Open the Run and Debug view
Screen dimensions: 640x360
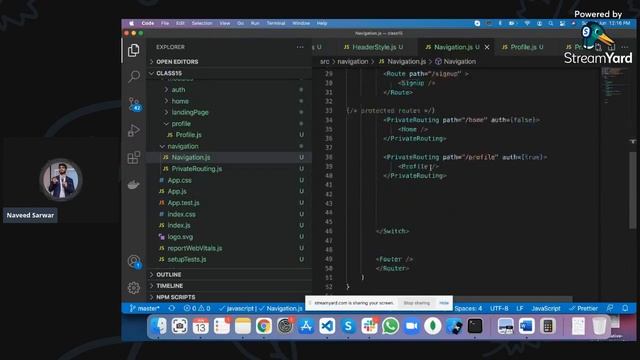coord(133,131)
